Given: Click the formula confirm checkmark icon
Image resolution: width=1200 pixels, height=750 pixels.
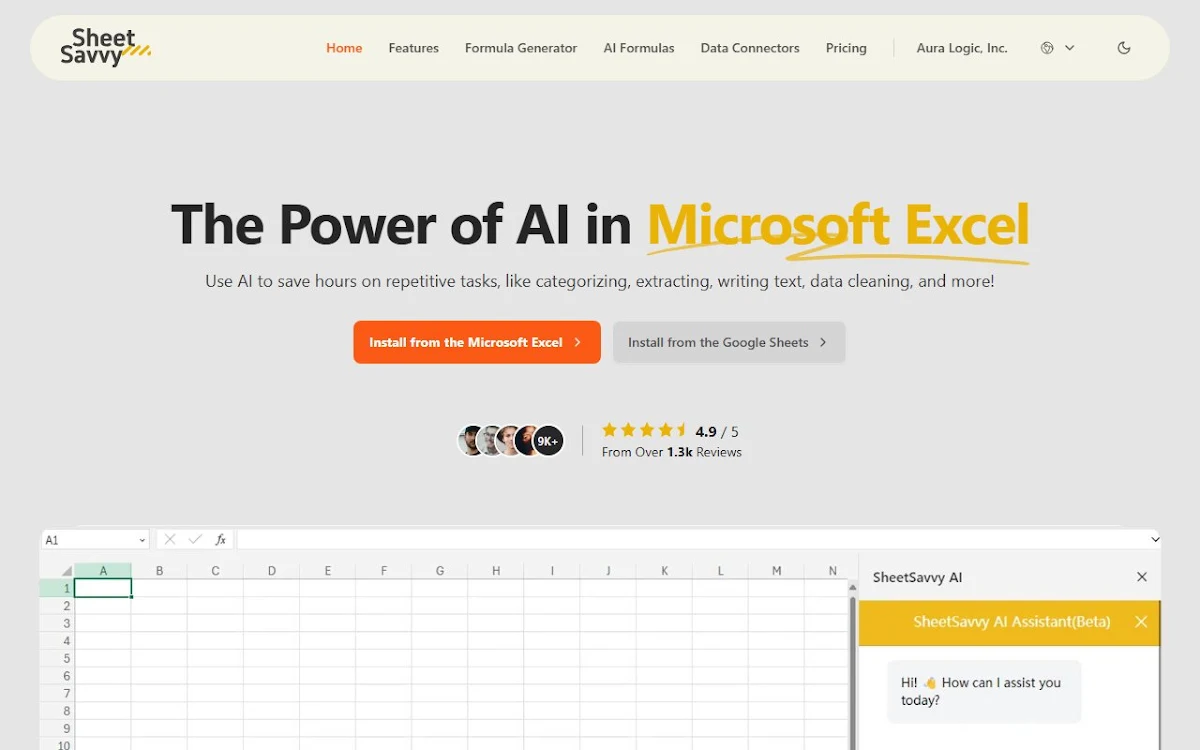Looking at the screenshot, I should [x=195, y=540].
